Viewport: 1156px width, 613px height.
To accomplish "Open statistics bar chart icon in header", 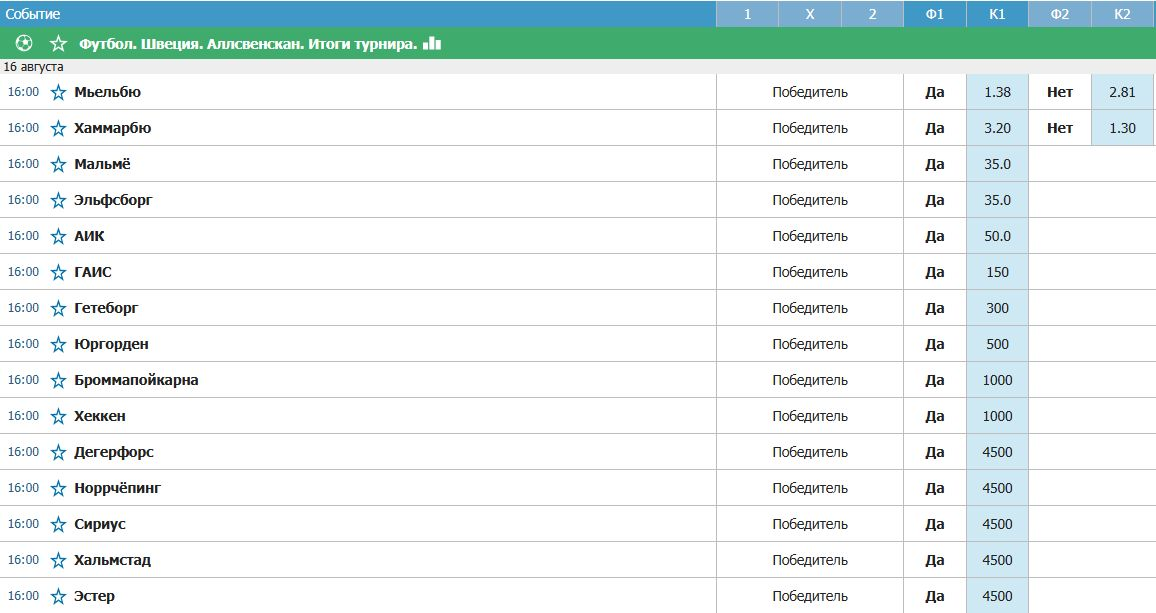I will (432, 44).
